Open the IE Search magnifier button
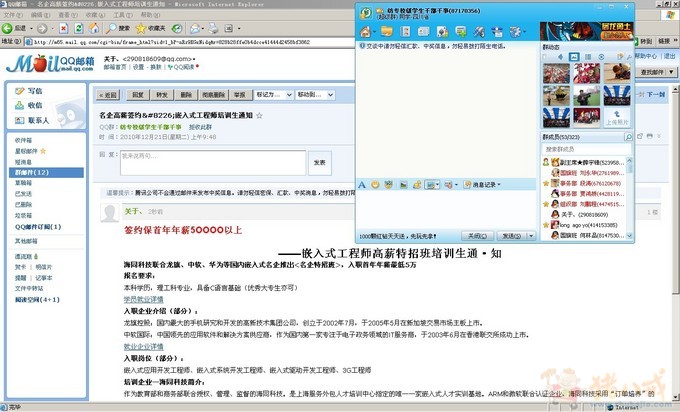This screenshot has width=680, height=412. tap(118, 29)
